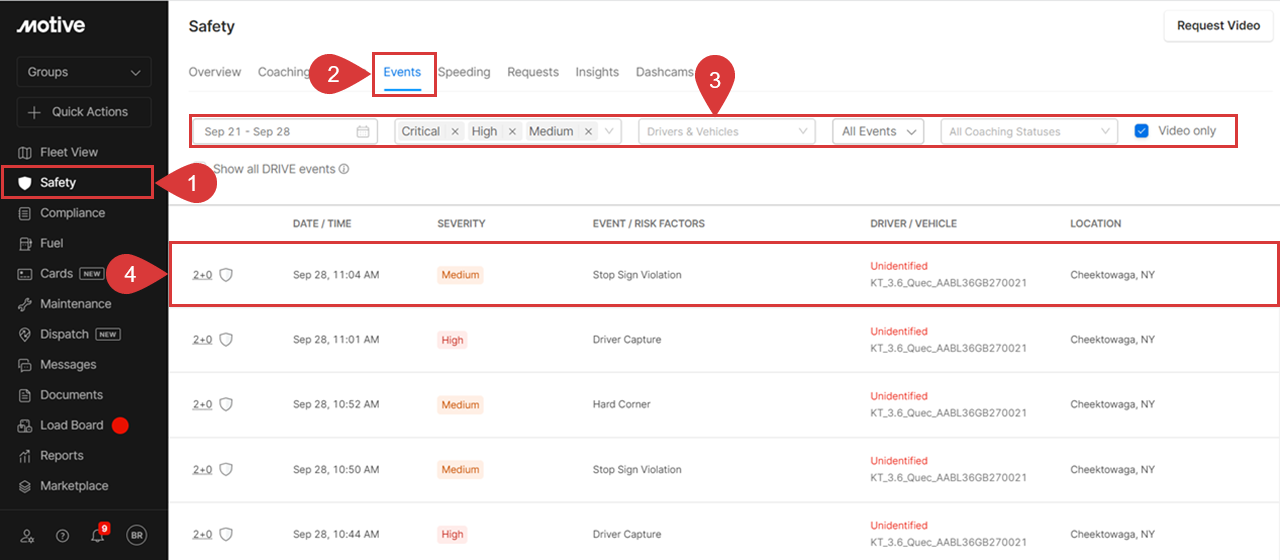Click the Load Board truck icon
The height and width of the screenshot is (560, 1280).
26,425
